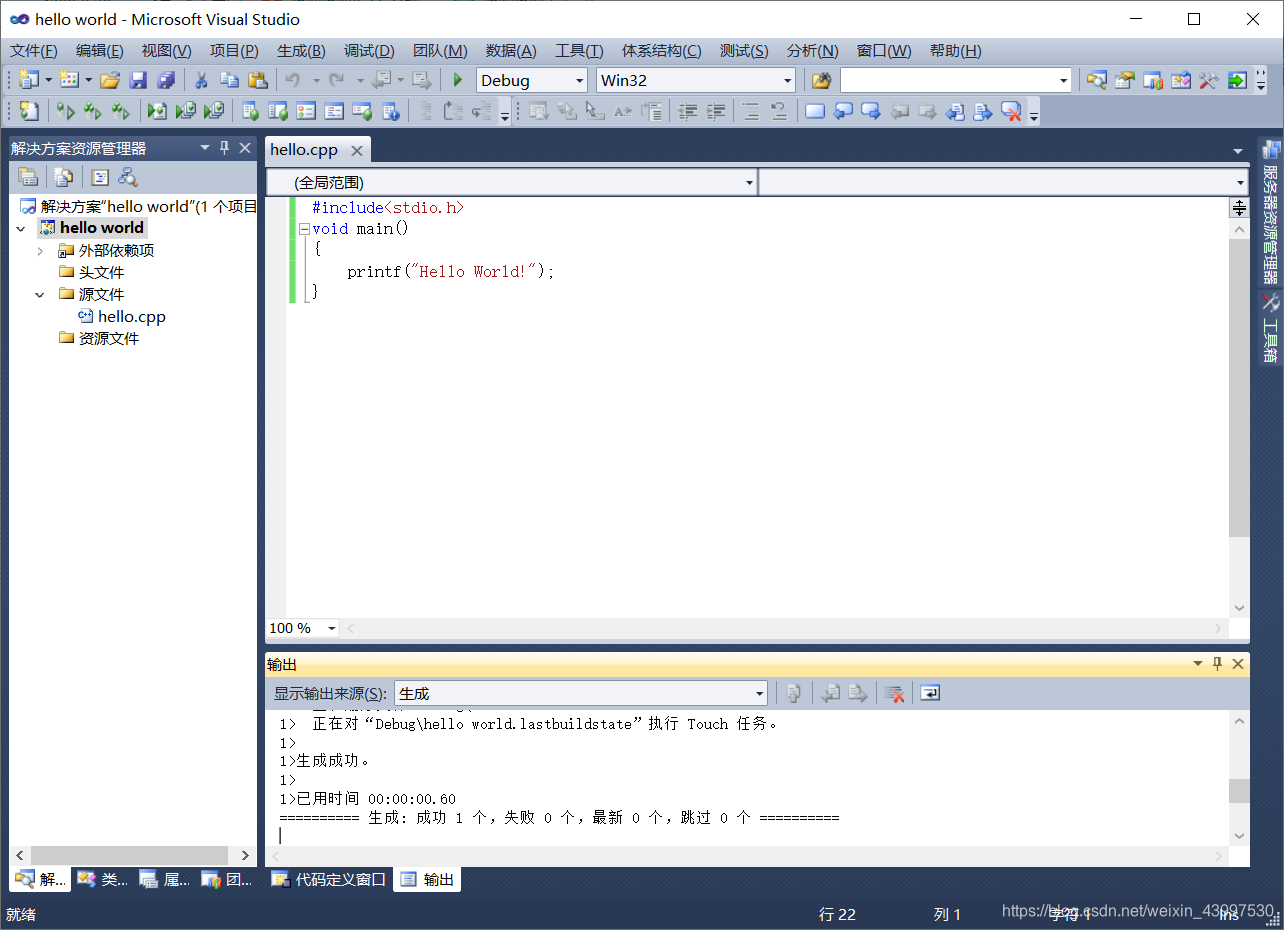Click the Clear All icon in Output panel
This screenshot has height=930, width=1284.
tap(895, 693)
